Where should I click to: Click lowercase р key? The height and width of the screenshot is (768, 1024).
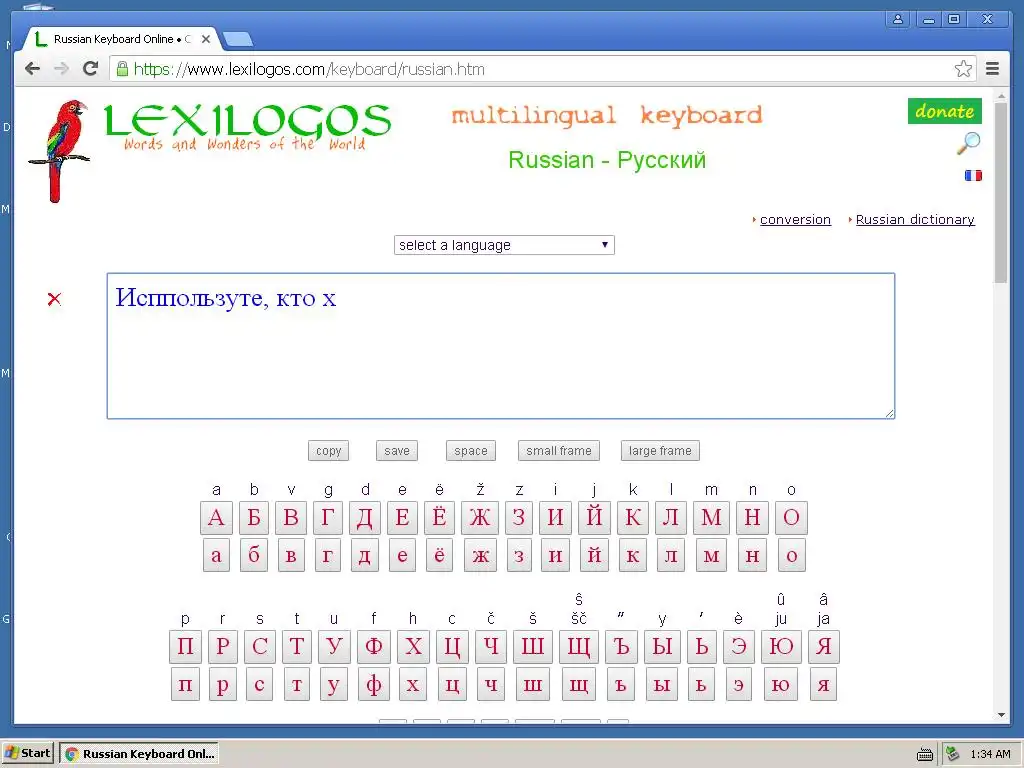pos(223,684)
